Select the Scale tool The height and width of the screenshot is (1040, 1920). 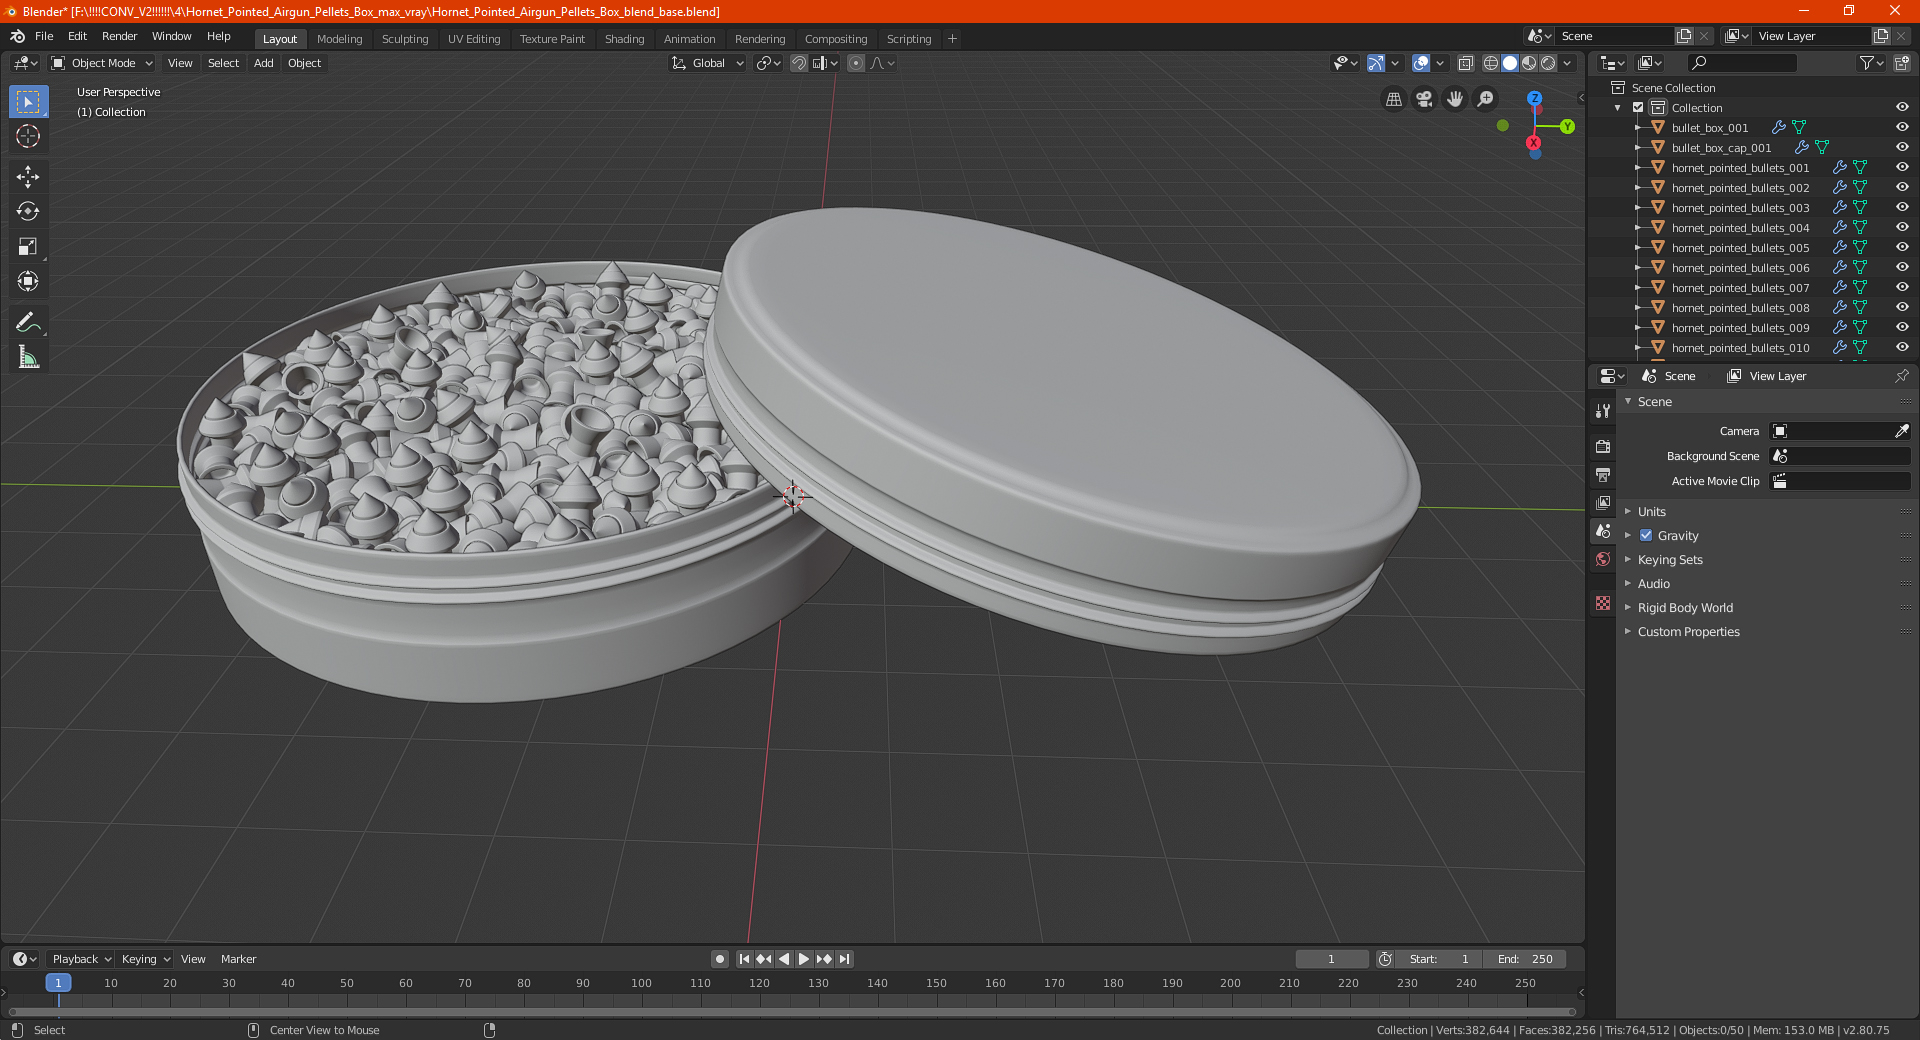point(28,246)
